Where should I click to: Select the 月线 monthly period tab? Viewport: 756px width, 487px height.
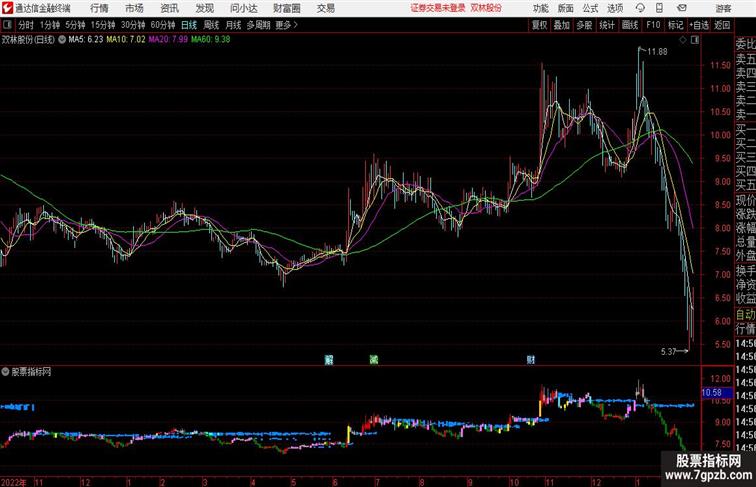233,25
